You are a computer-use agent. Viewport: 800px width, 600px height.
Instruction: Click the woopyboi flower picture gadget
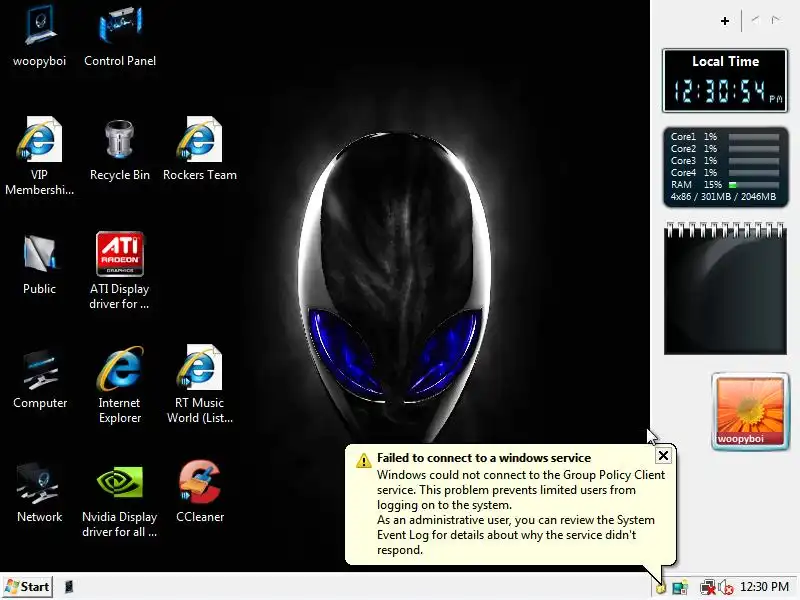click(x=750, y=412)
